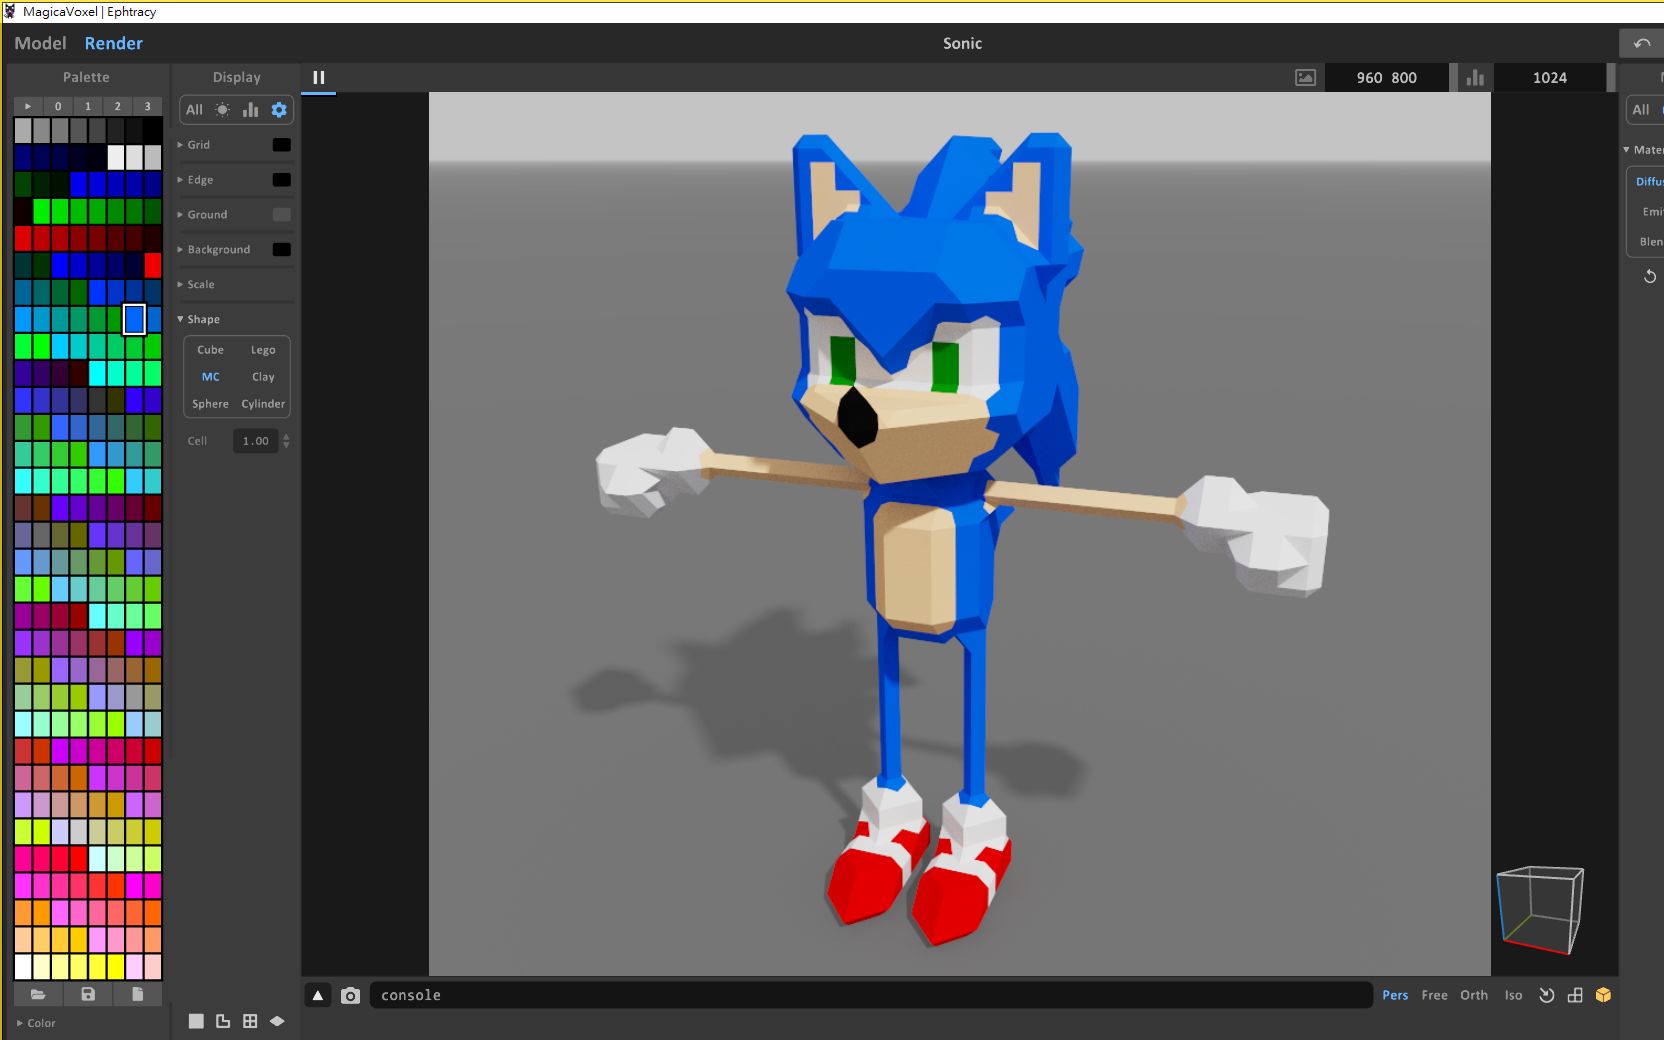Click the 3D orientation cube widget
The image size is (1664, 1040).
point(1540,909)
